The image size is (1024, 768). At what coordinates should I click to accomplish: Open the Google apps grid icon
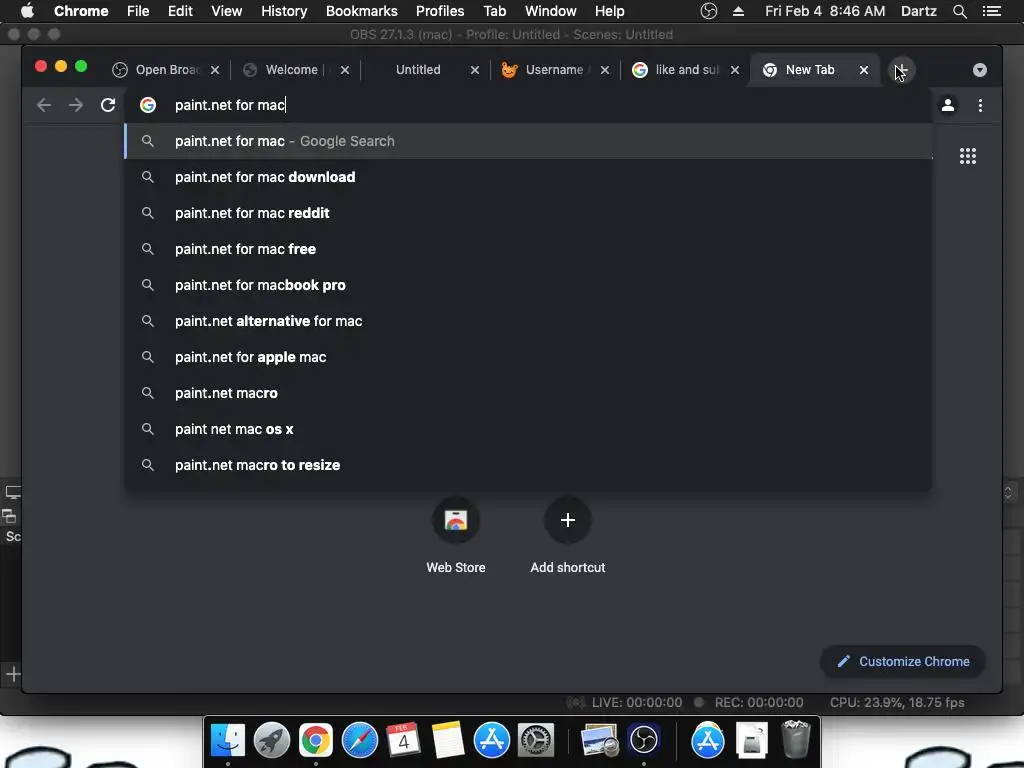tap(968, 156)
